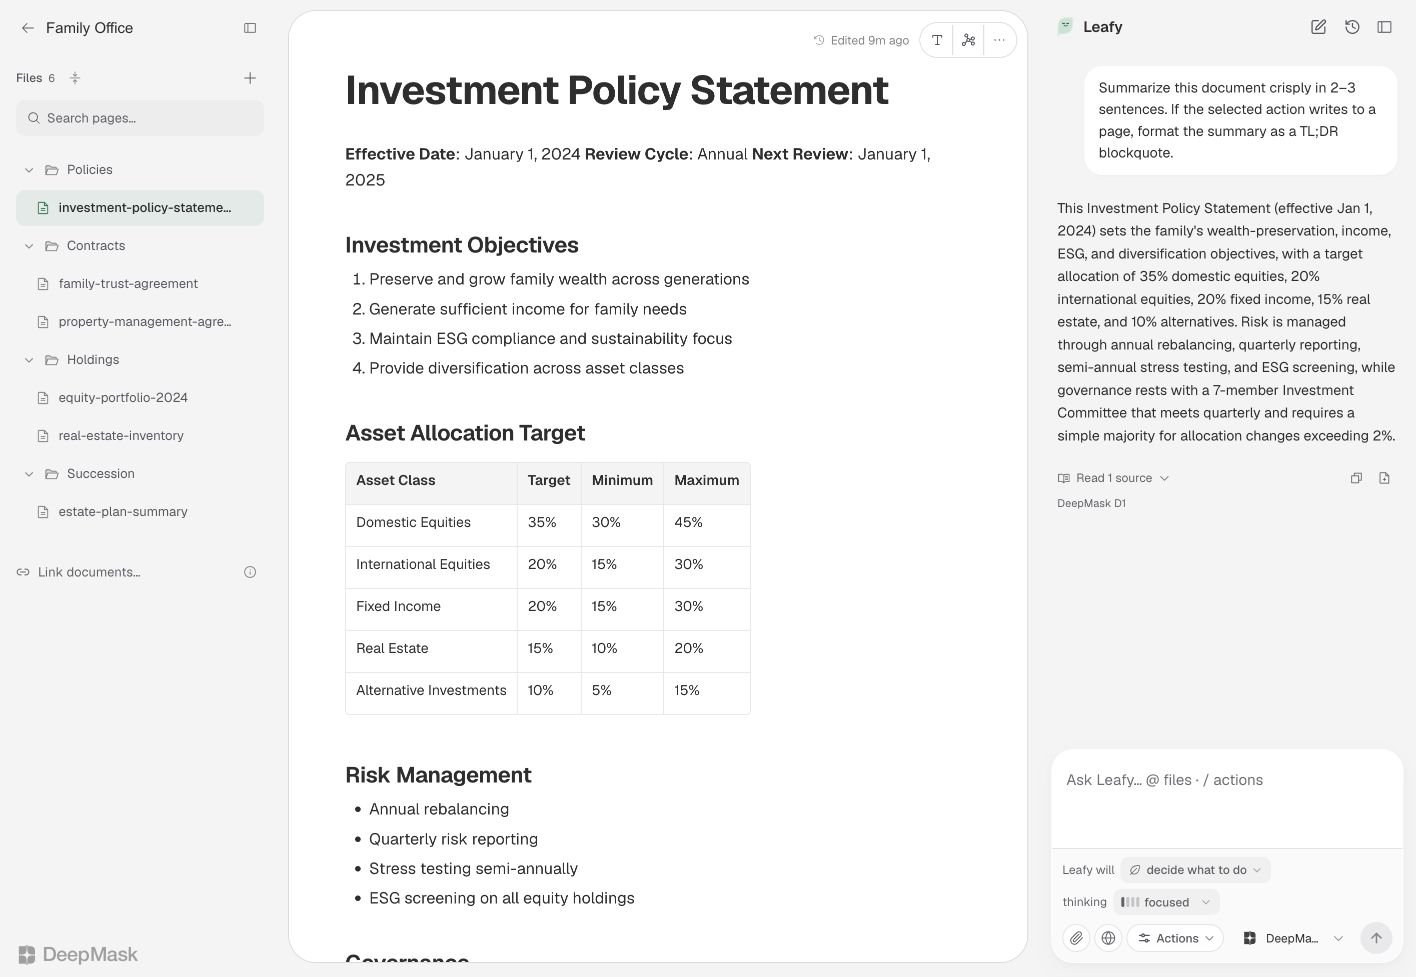Click the Asset Allocation Target heading
The height and width of the screenshot is (977, 1416).
pyautogui.click(x=465, y=433)
